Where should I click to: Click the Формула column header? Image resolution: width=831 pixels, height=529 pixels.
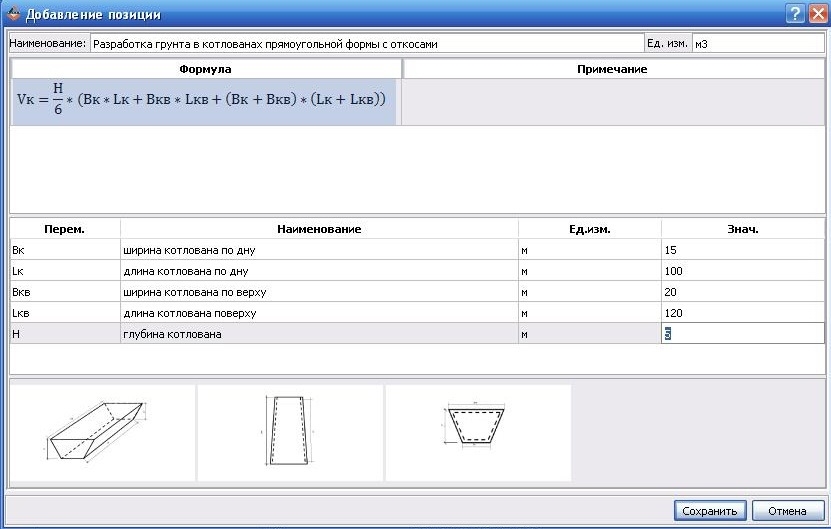pos(205,69)
